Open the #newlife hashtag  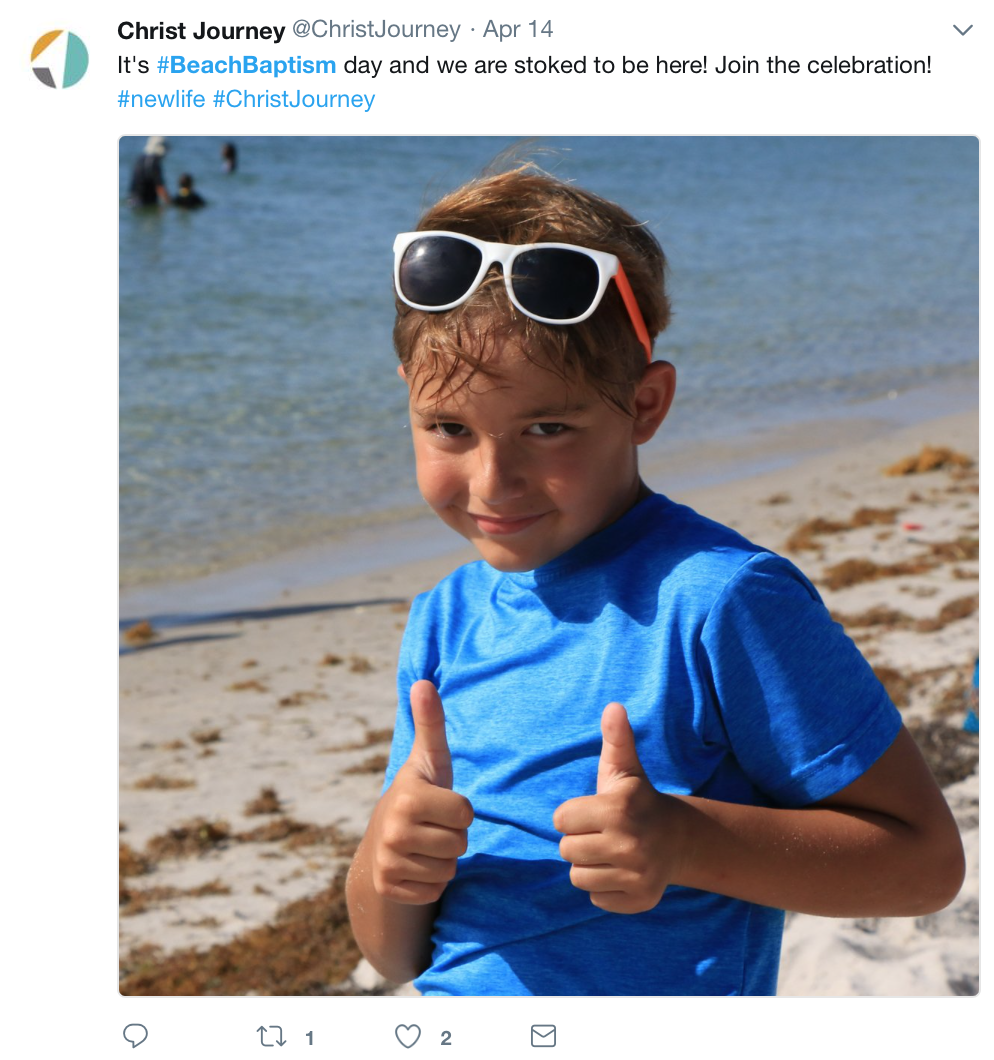click(161, 99)
